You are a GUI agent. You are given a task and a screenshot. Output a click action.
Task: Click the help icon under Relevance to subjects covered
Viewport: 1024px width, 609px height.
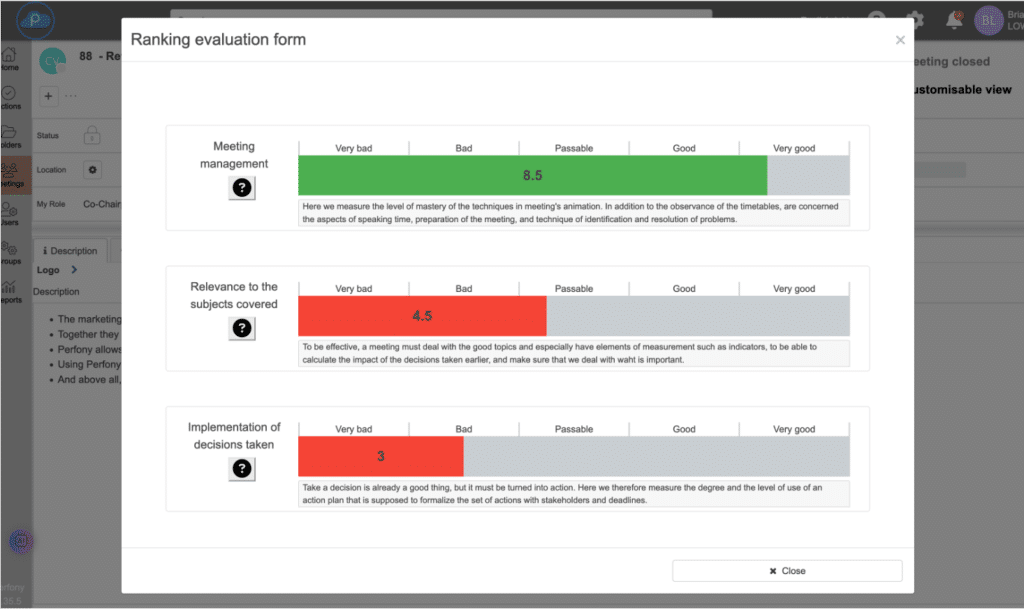(x=241, y=328)
